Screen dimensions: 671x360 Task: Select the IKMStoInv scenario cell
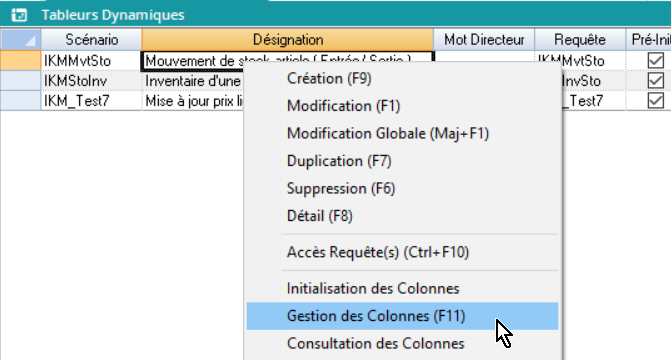click(x=91, y=80)
